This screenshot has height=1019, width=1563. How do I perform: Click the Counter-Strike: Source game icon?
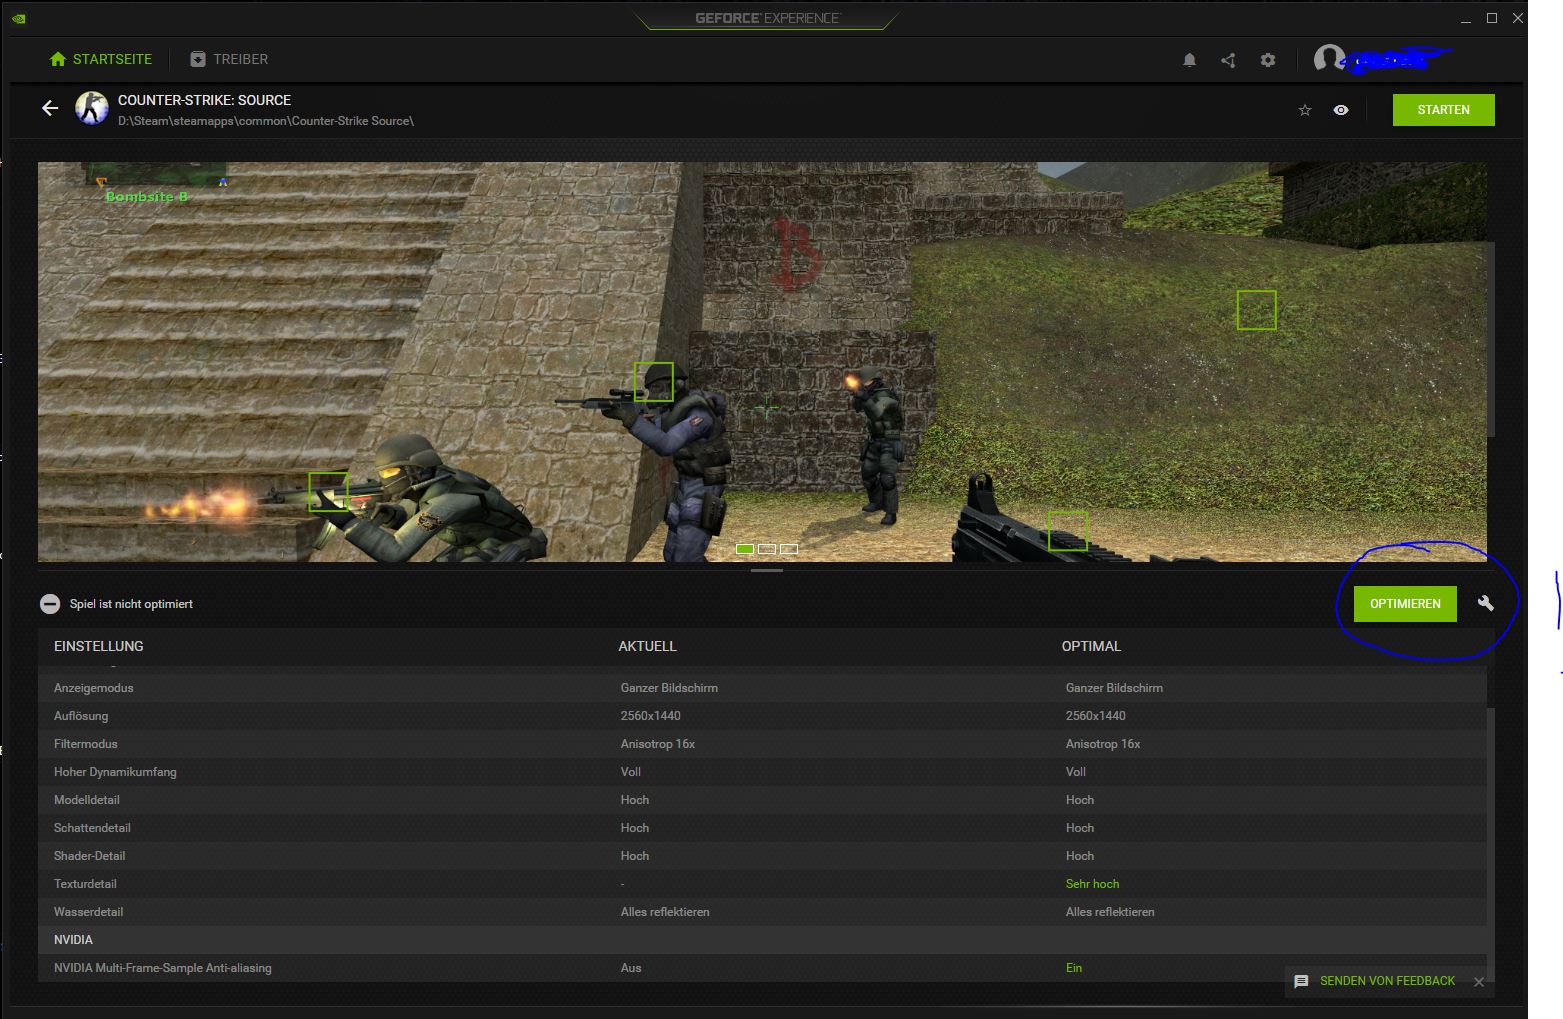tap(92, 108)
